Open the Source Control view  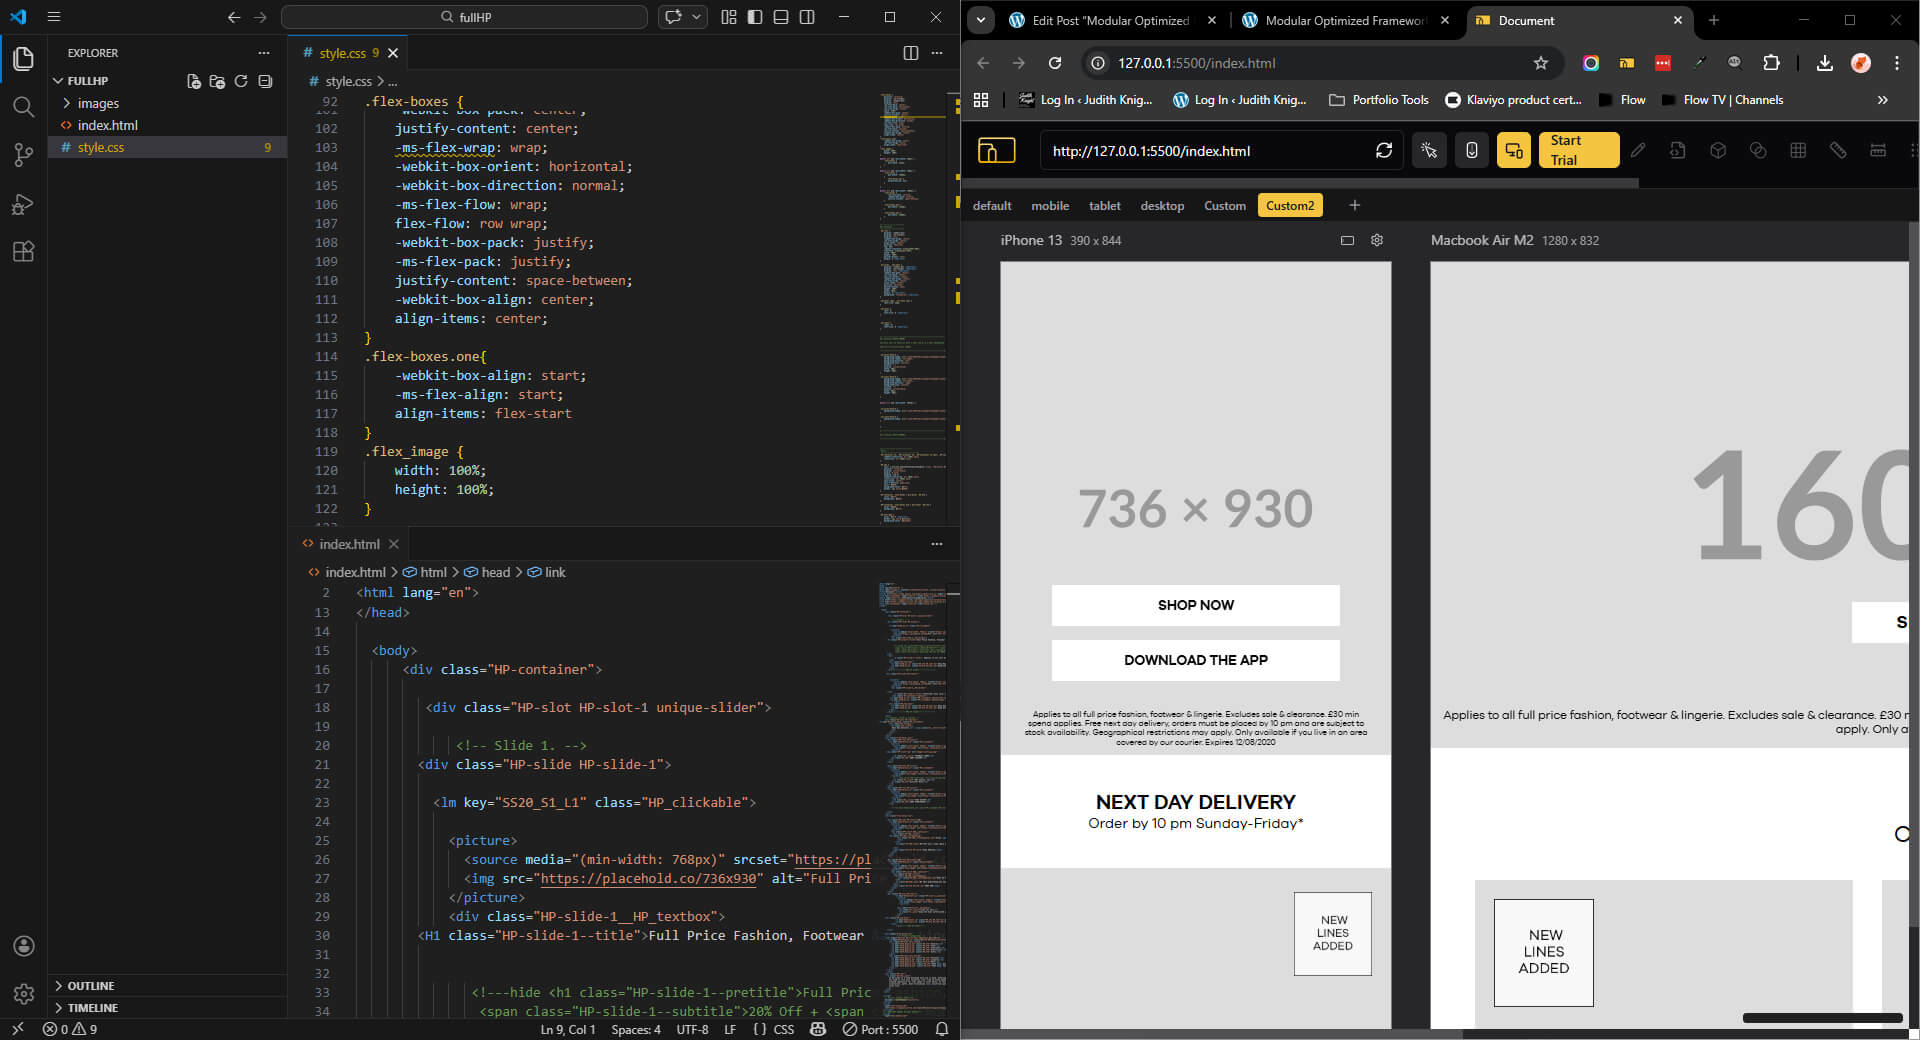(23, 154)
